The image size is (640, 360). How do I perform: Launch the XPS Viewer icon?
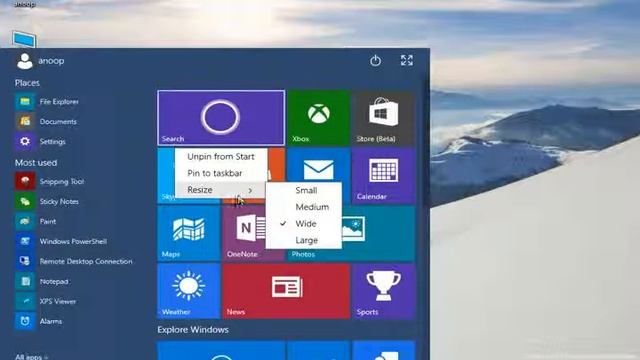coord(25,302)
